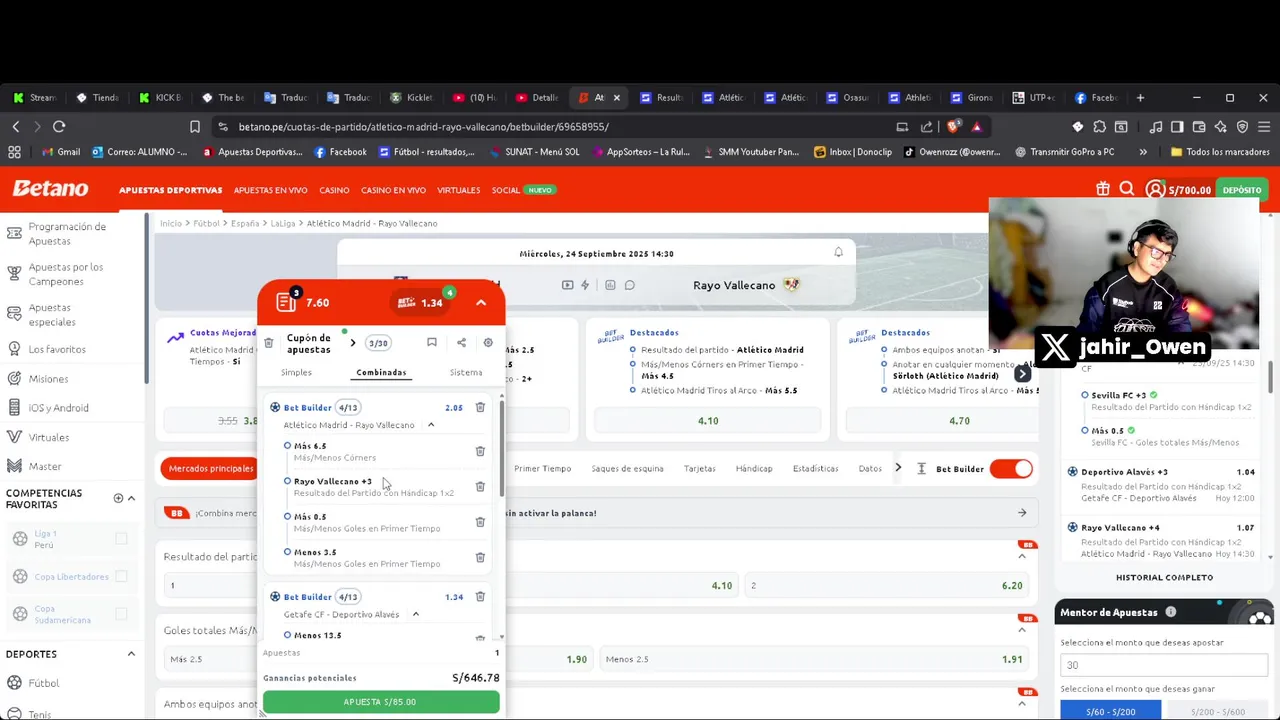
Task: Save the coupon with the bookmark icon
Action: coord(432,343)
